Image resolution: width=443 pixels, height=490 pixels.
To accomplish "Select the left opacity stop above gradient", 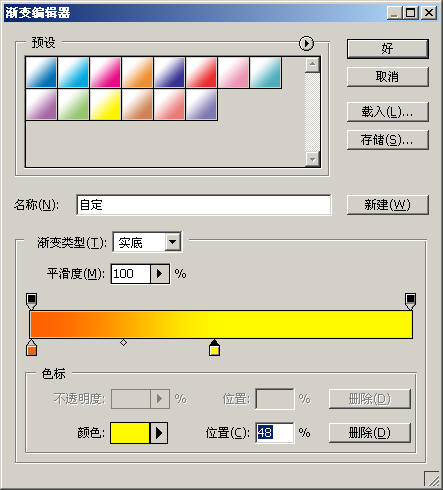I will coord(31,301).
